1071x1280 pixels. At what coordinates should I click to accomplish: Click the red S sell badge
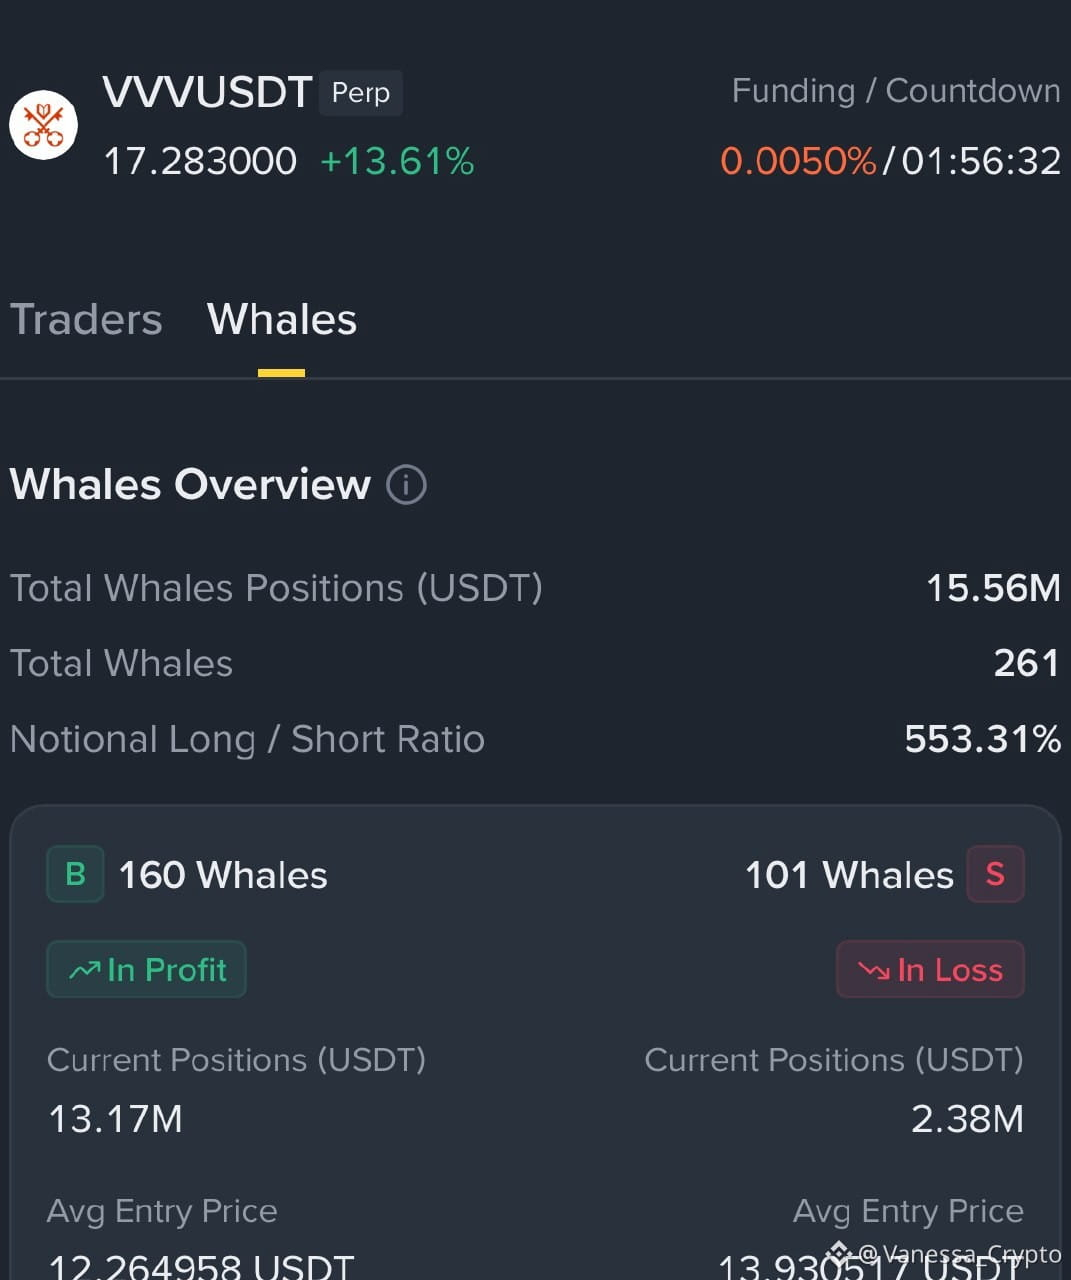point(995,874)
